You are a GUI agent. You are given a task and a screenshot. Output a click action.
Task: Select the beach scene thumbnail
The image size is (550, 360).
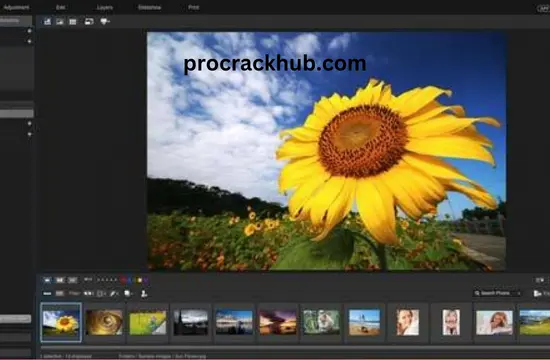click(364, 322)
